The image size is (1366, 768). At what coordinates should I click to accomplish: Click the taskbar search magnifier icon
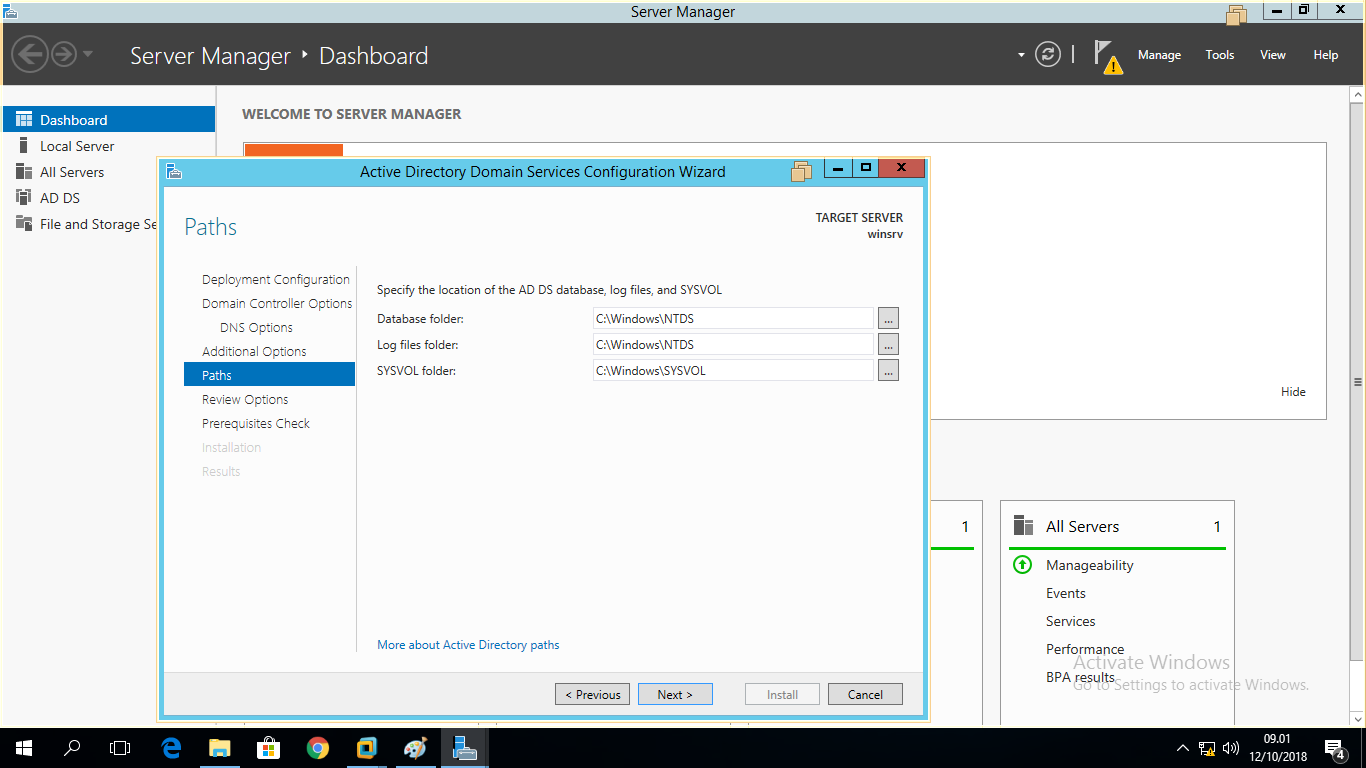pos(72,747)
